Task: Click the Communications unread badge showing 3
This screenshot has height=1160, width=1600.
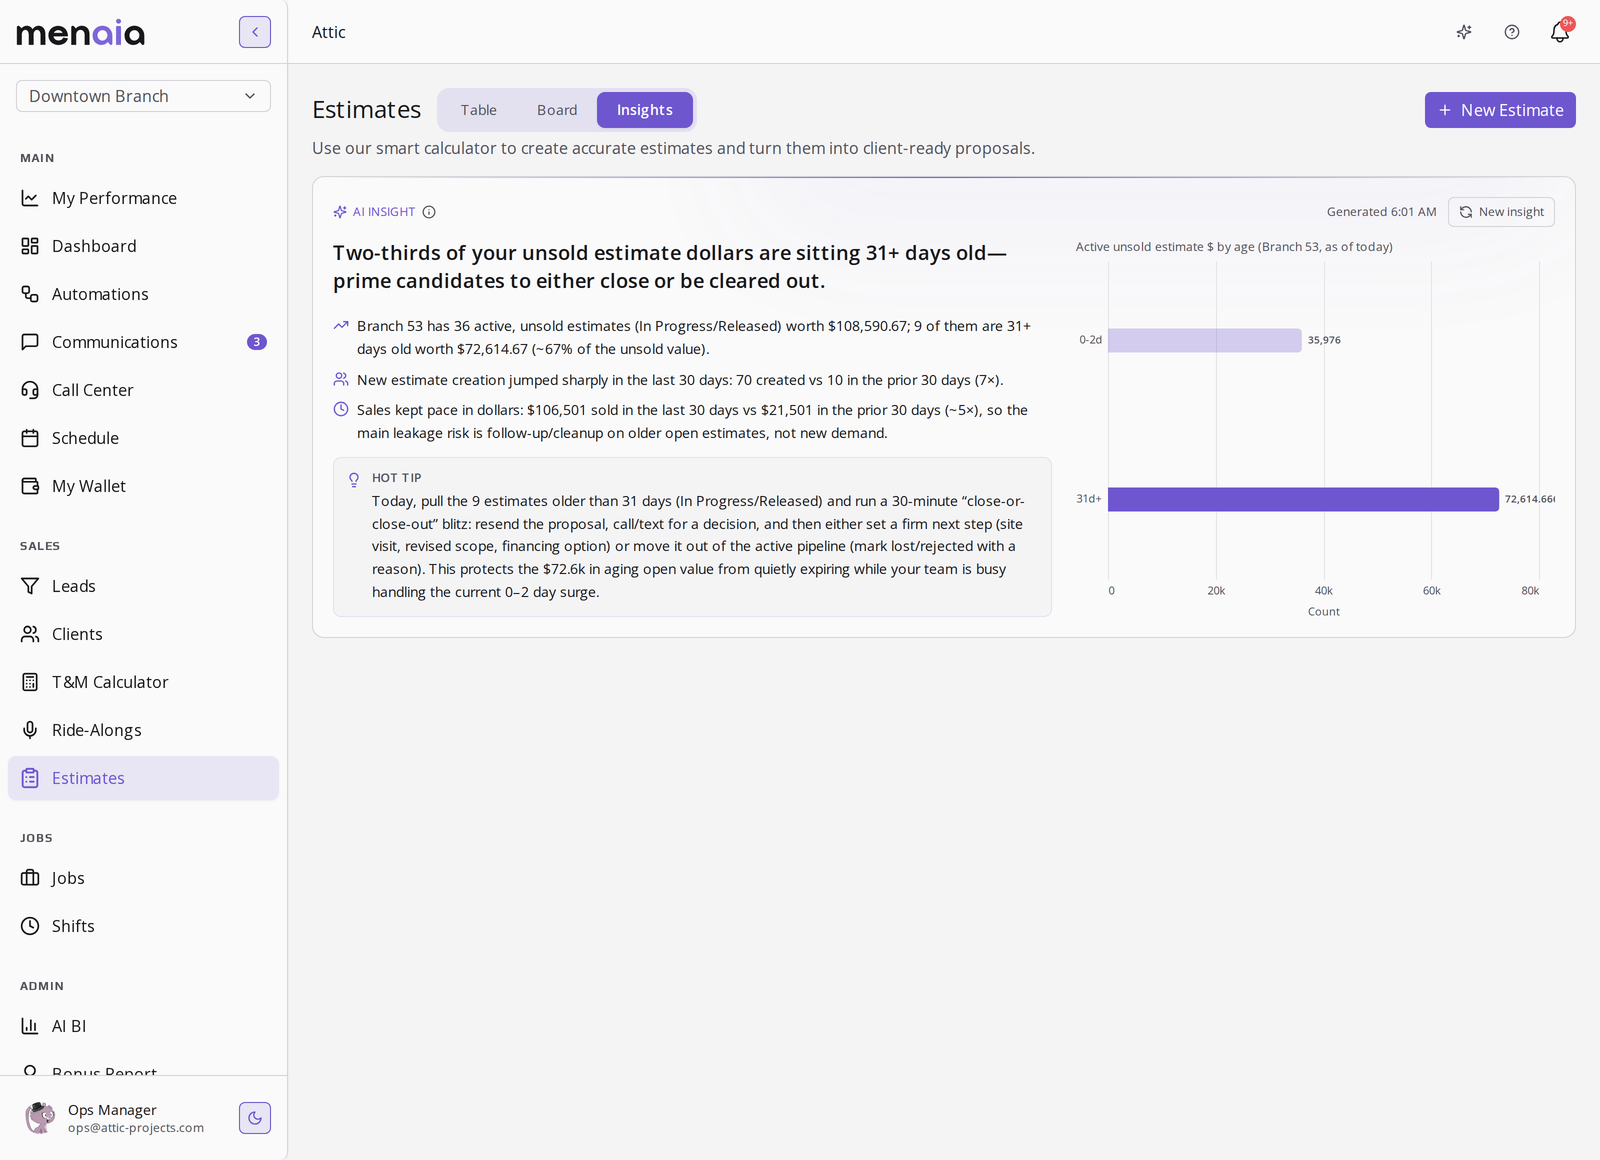Action: tap(257, 342)
